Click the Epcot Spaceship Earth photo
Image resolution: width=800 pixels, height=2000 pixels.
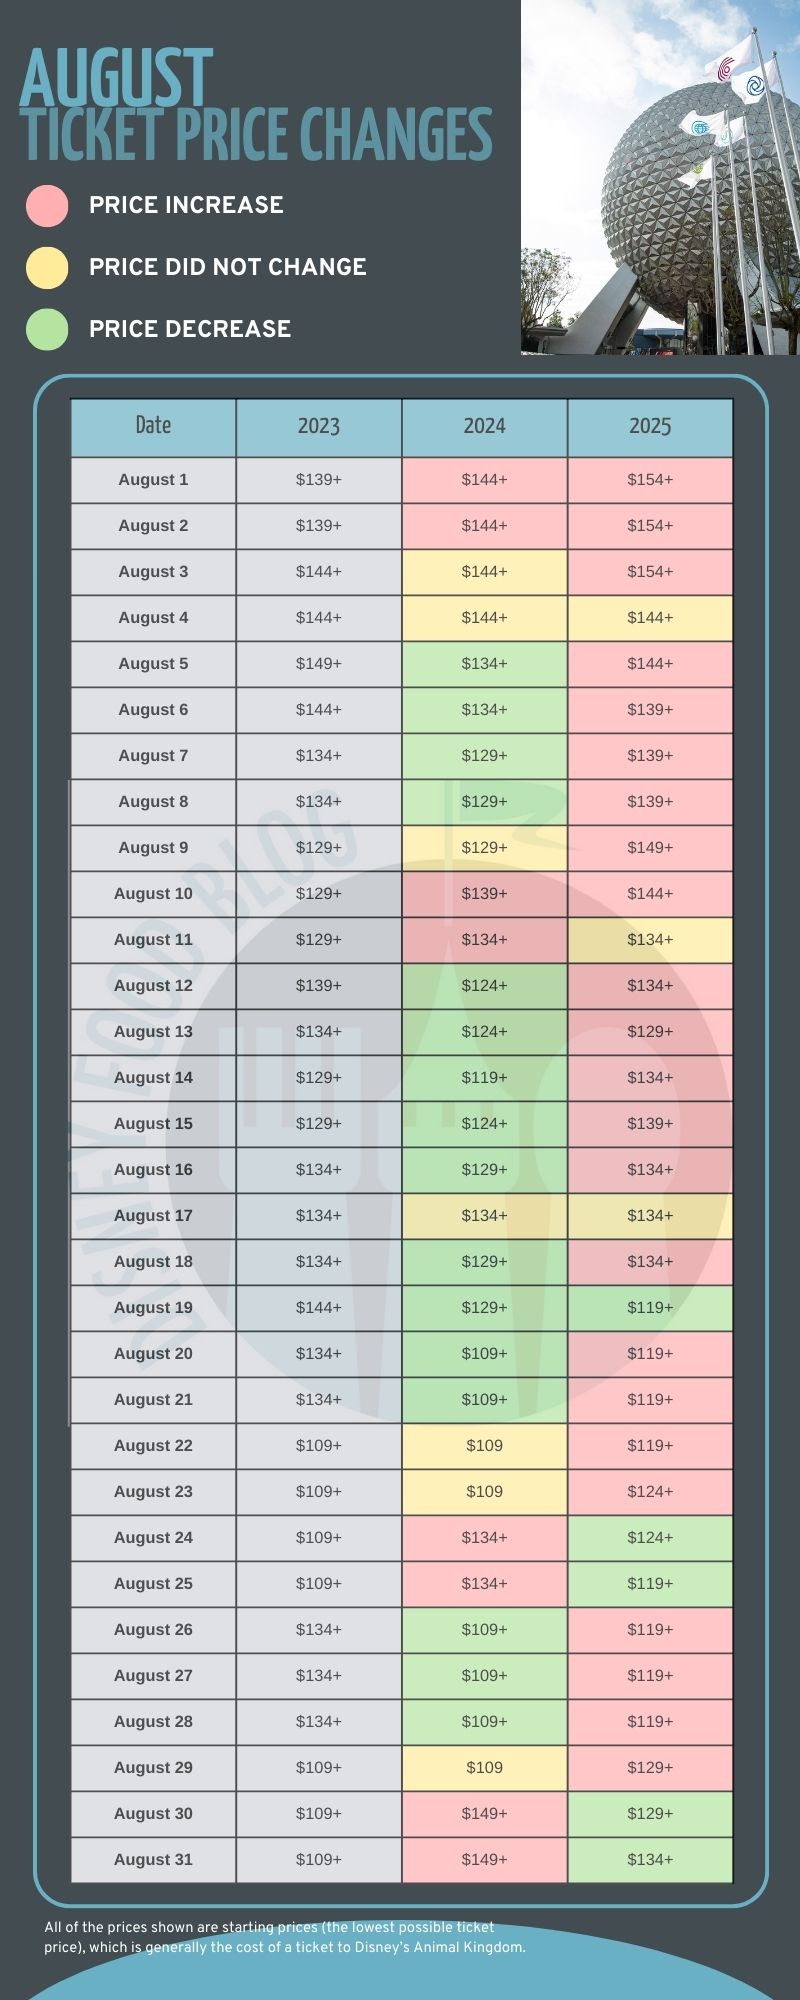pyautogui.click(x=660, y=177)
